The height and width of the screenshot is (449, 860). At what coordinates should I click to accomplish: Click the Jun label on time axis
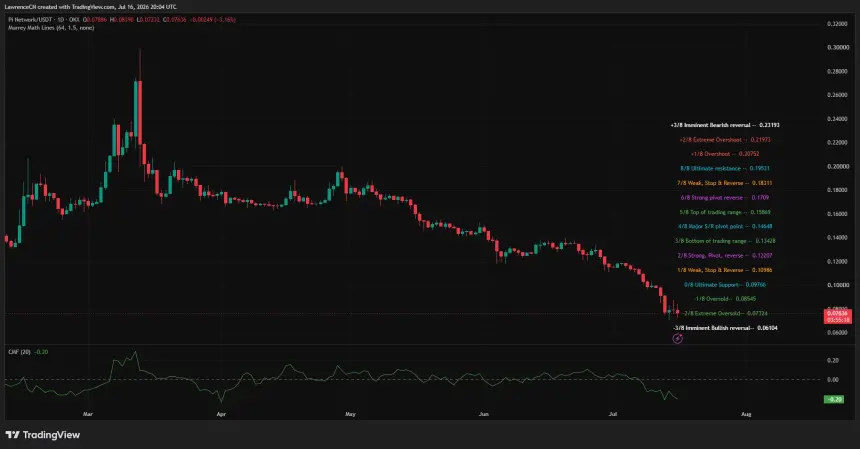pos(484,414)
